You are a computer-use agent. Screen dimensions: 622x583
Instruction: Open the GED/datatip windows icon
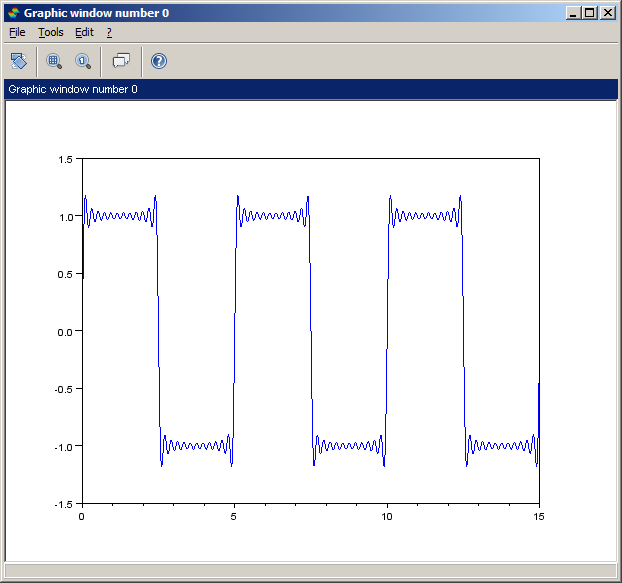pos(121,61)
